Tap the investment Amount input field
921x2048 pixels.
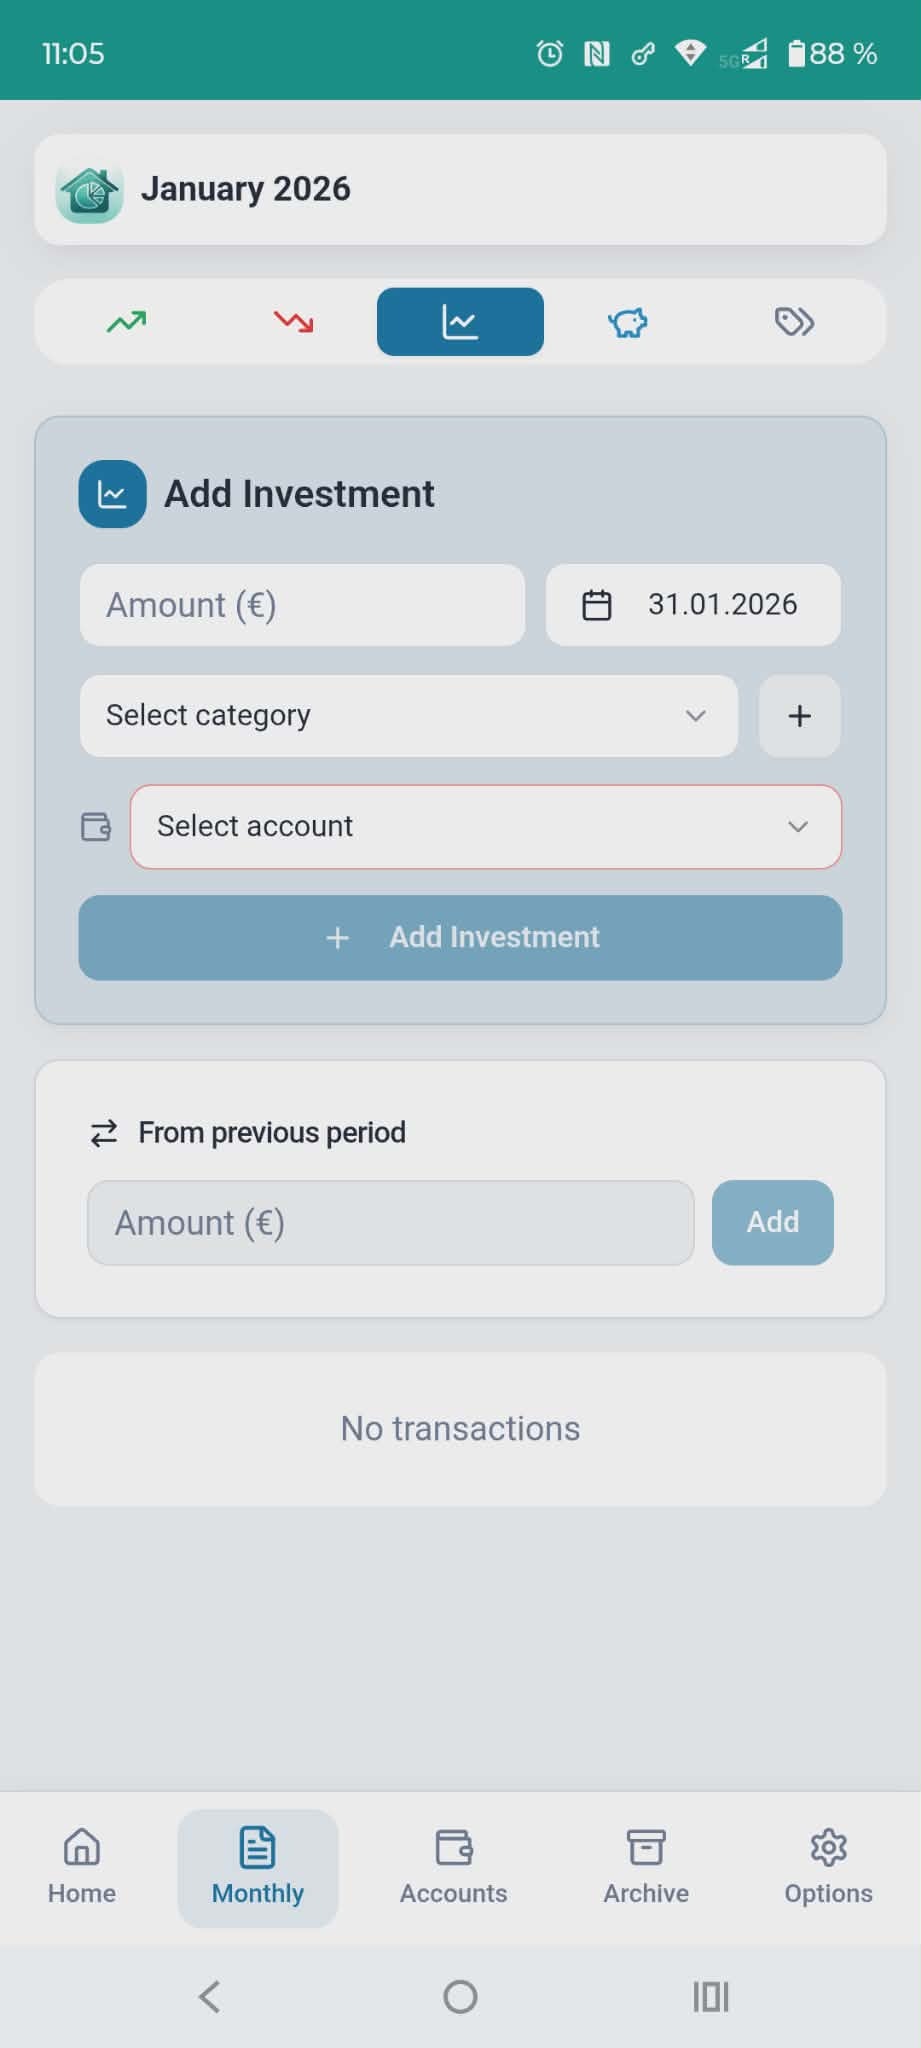(x=301, y=604)
